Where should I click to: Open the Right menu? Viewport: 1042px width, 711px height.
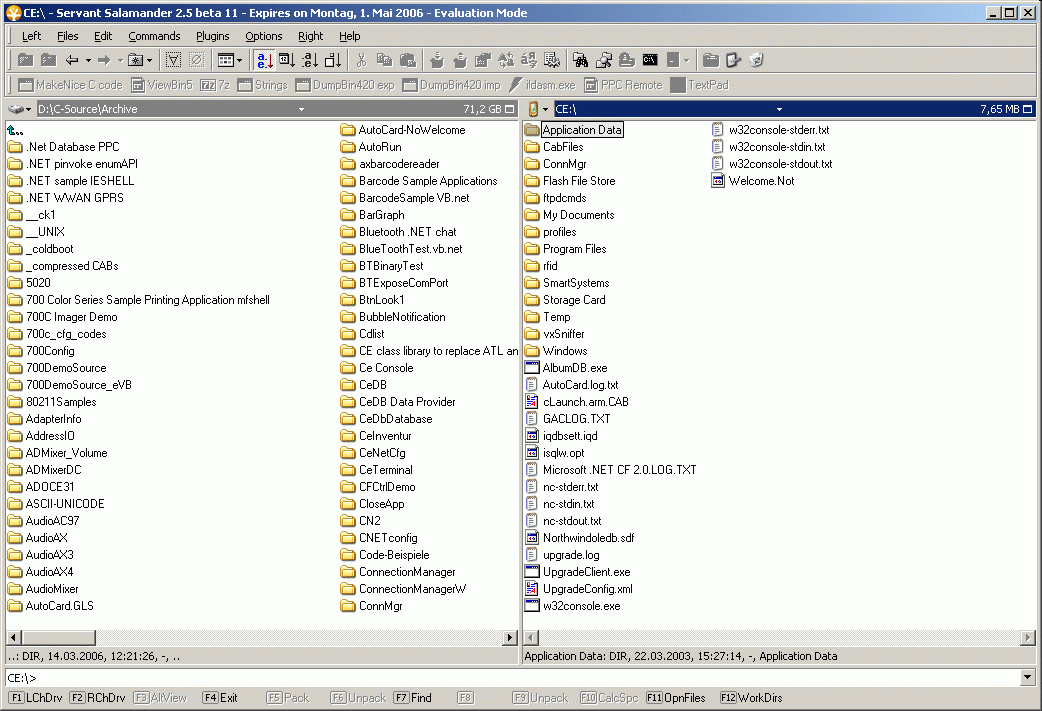(x=310, y=37)
